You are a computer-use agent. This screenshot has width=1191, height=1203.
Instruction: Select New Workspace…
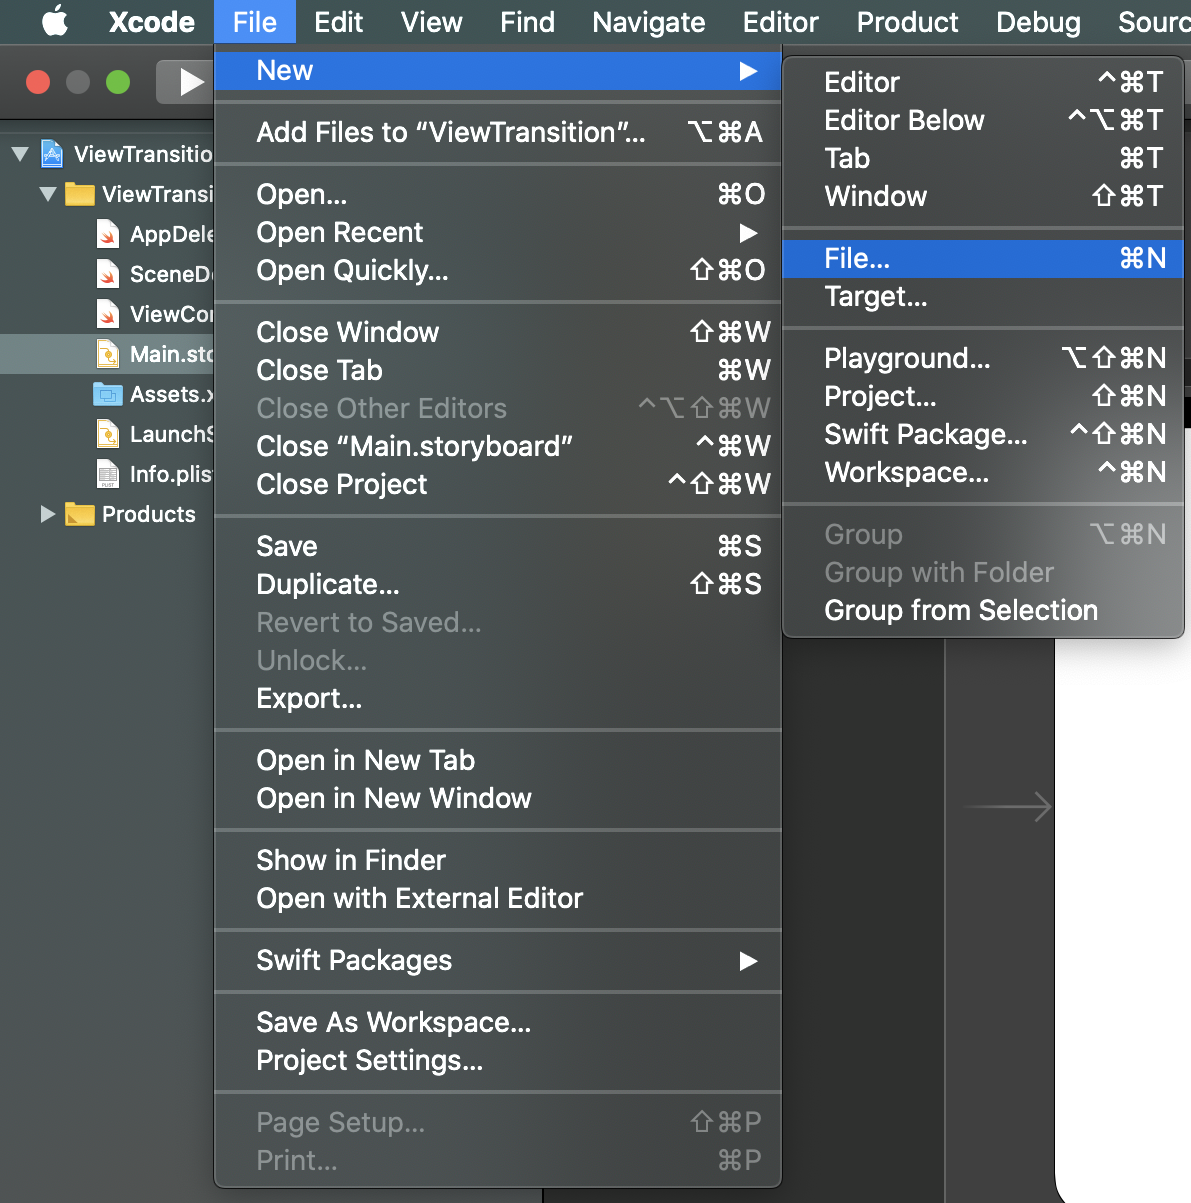coord(983,472)
